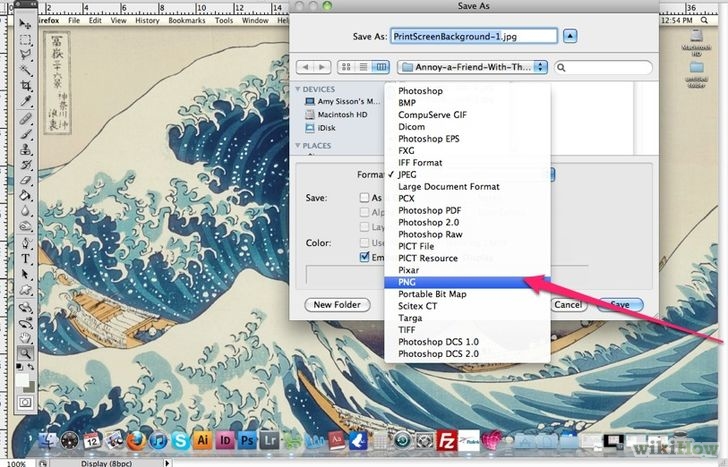Open the Annoy-a-Friend-With-Th... folder popup

click(472, 67)
